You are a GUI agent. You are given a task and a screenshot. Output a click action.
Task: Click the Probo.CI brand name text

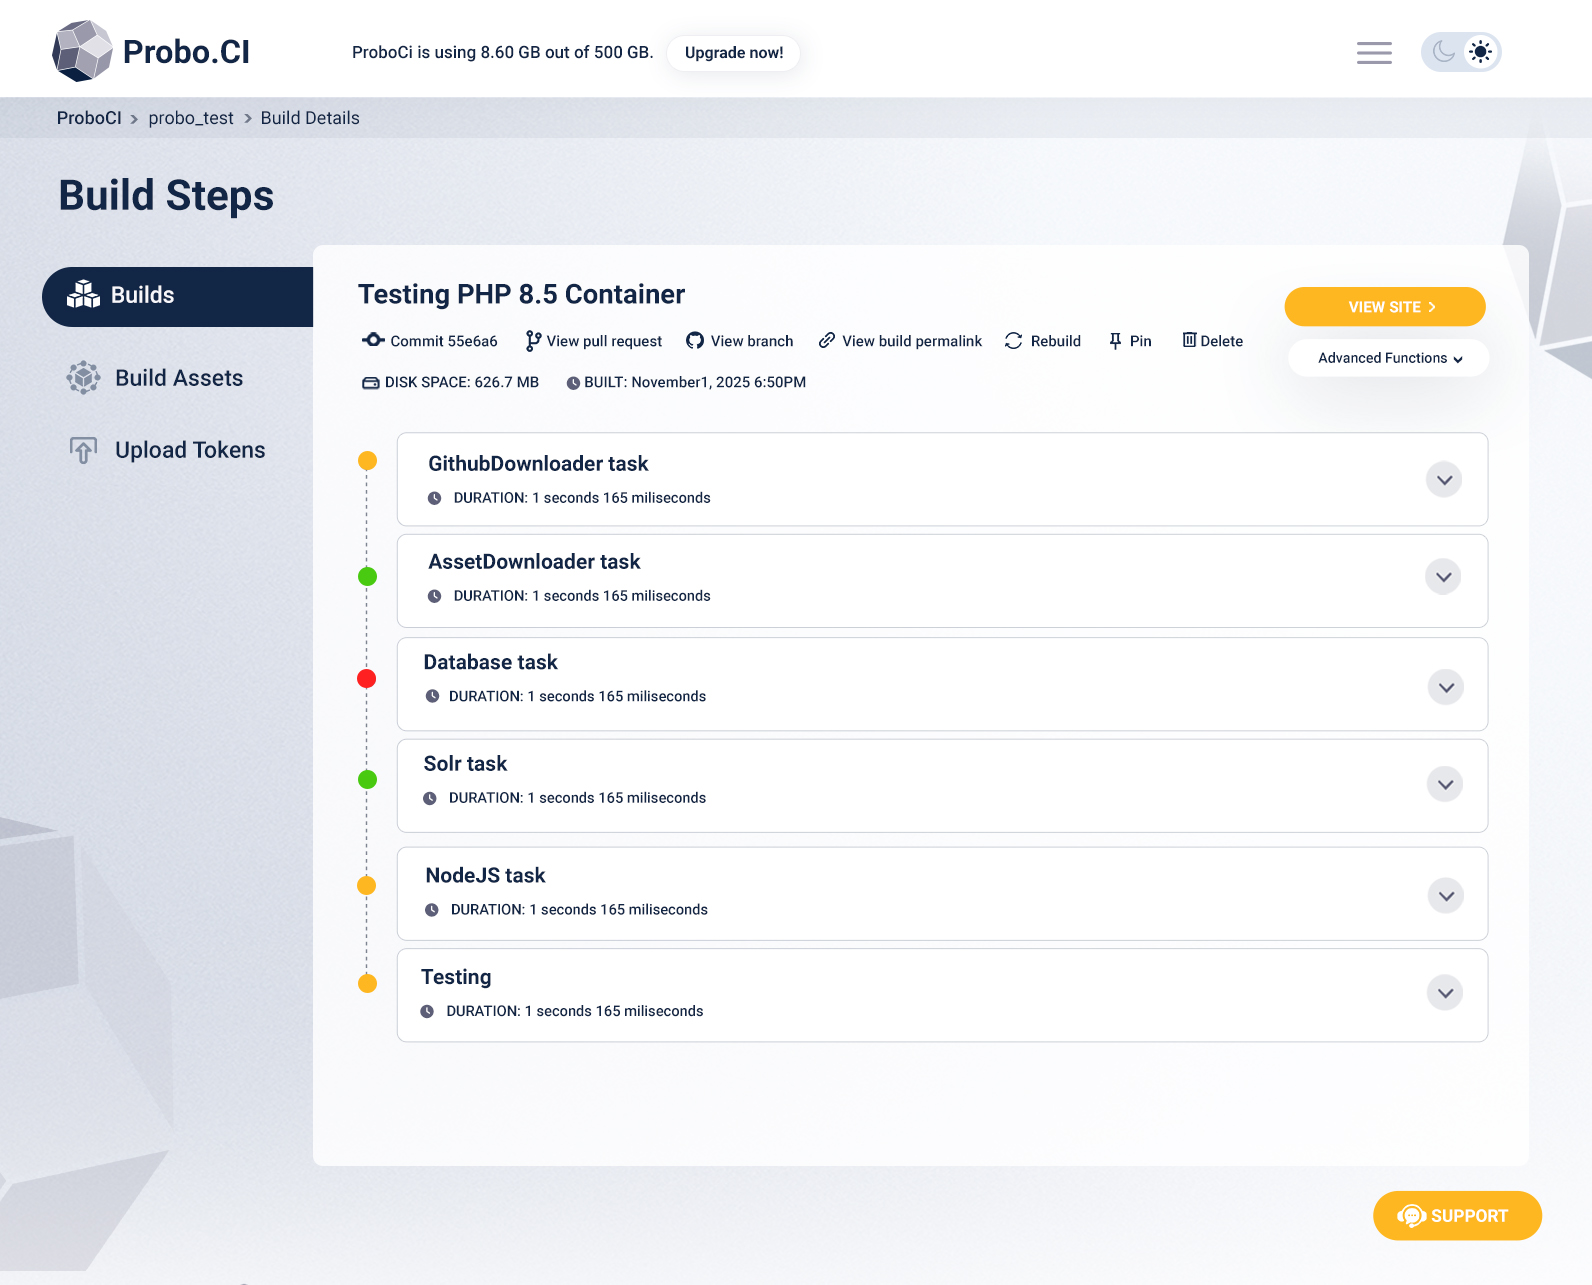point(186,52)
